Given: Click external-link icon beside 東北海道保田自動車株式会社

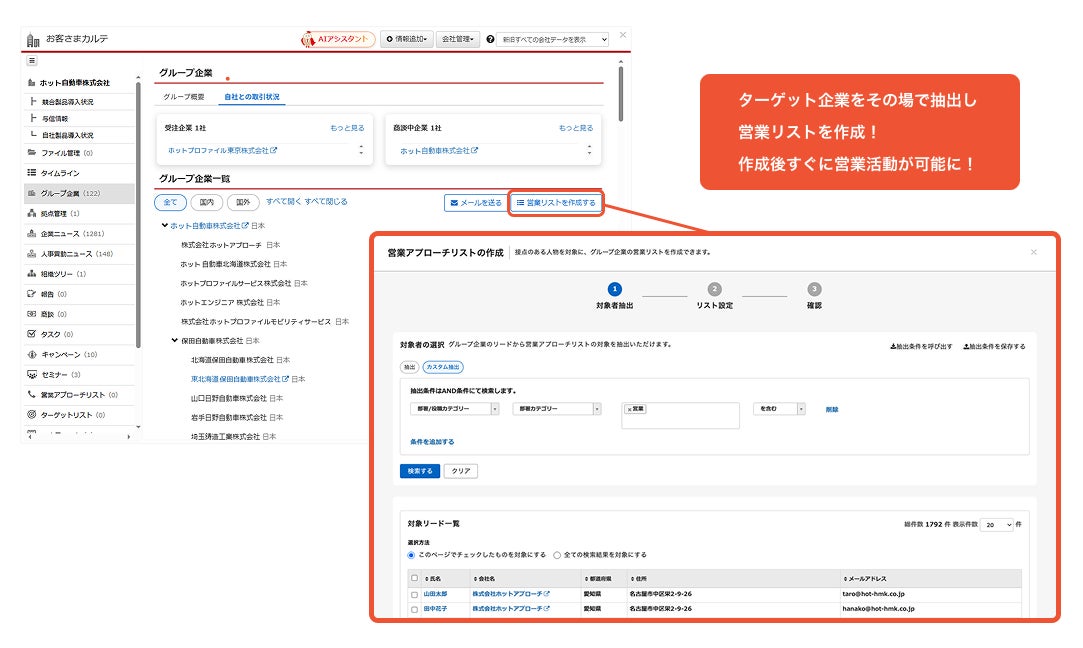Looking at the screenshot, I should point(285,379).
